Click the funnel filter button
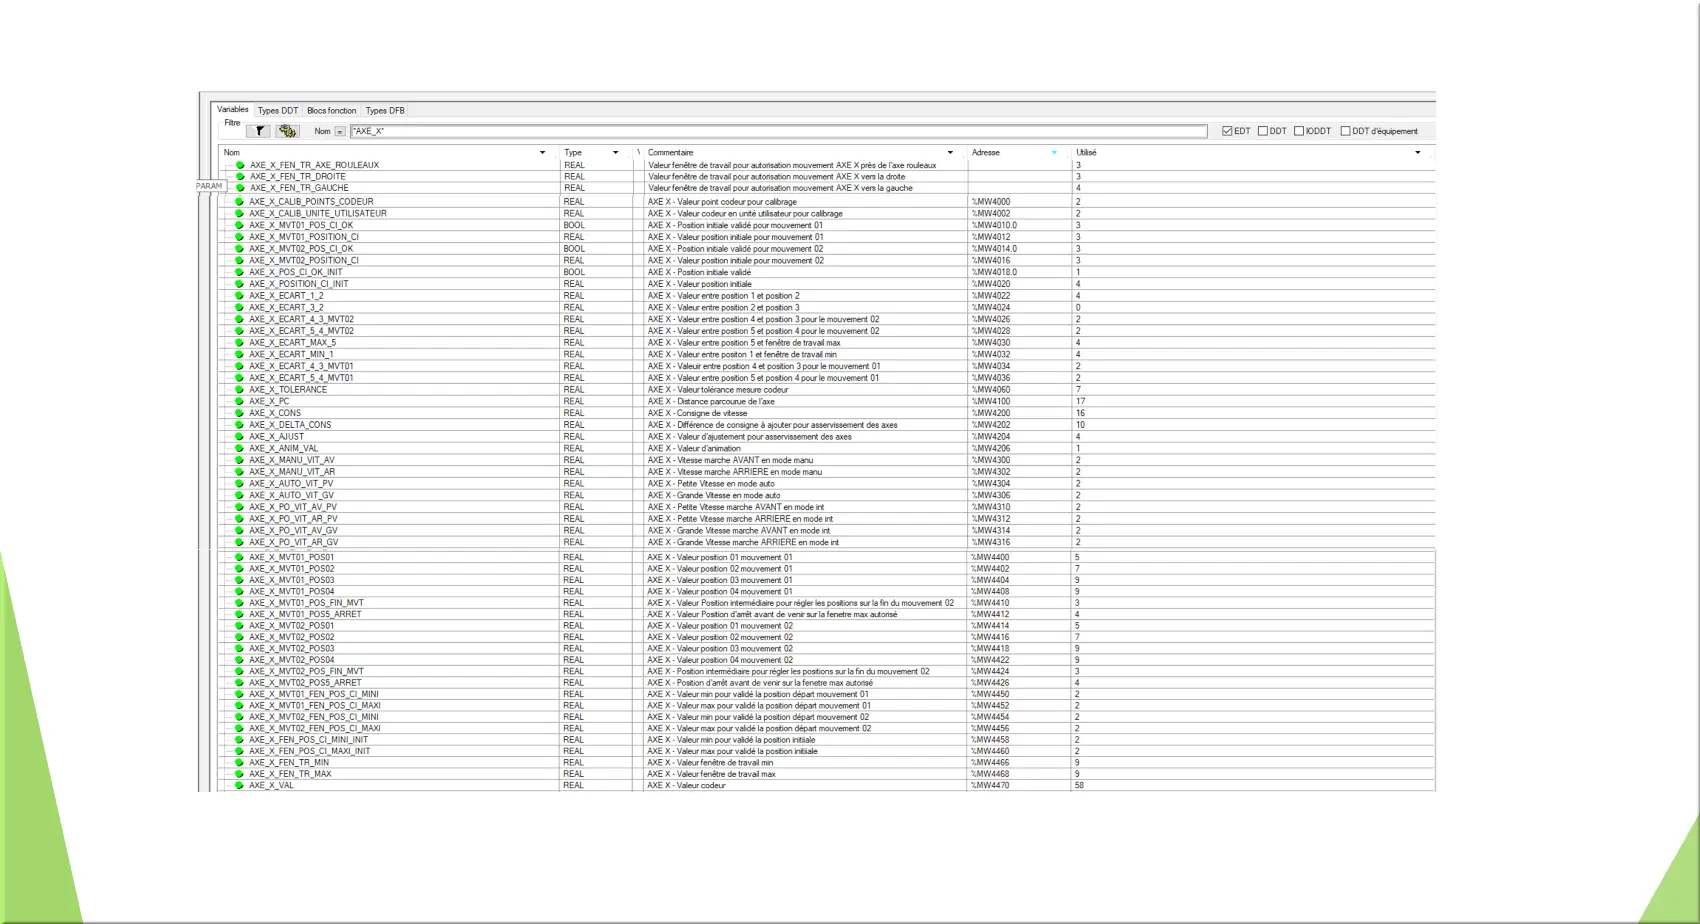Screen dimensions: 1700x924 (259, 131)
